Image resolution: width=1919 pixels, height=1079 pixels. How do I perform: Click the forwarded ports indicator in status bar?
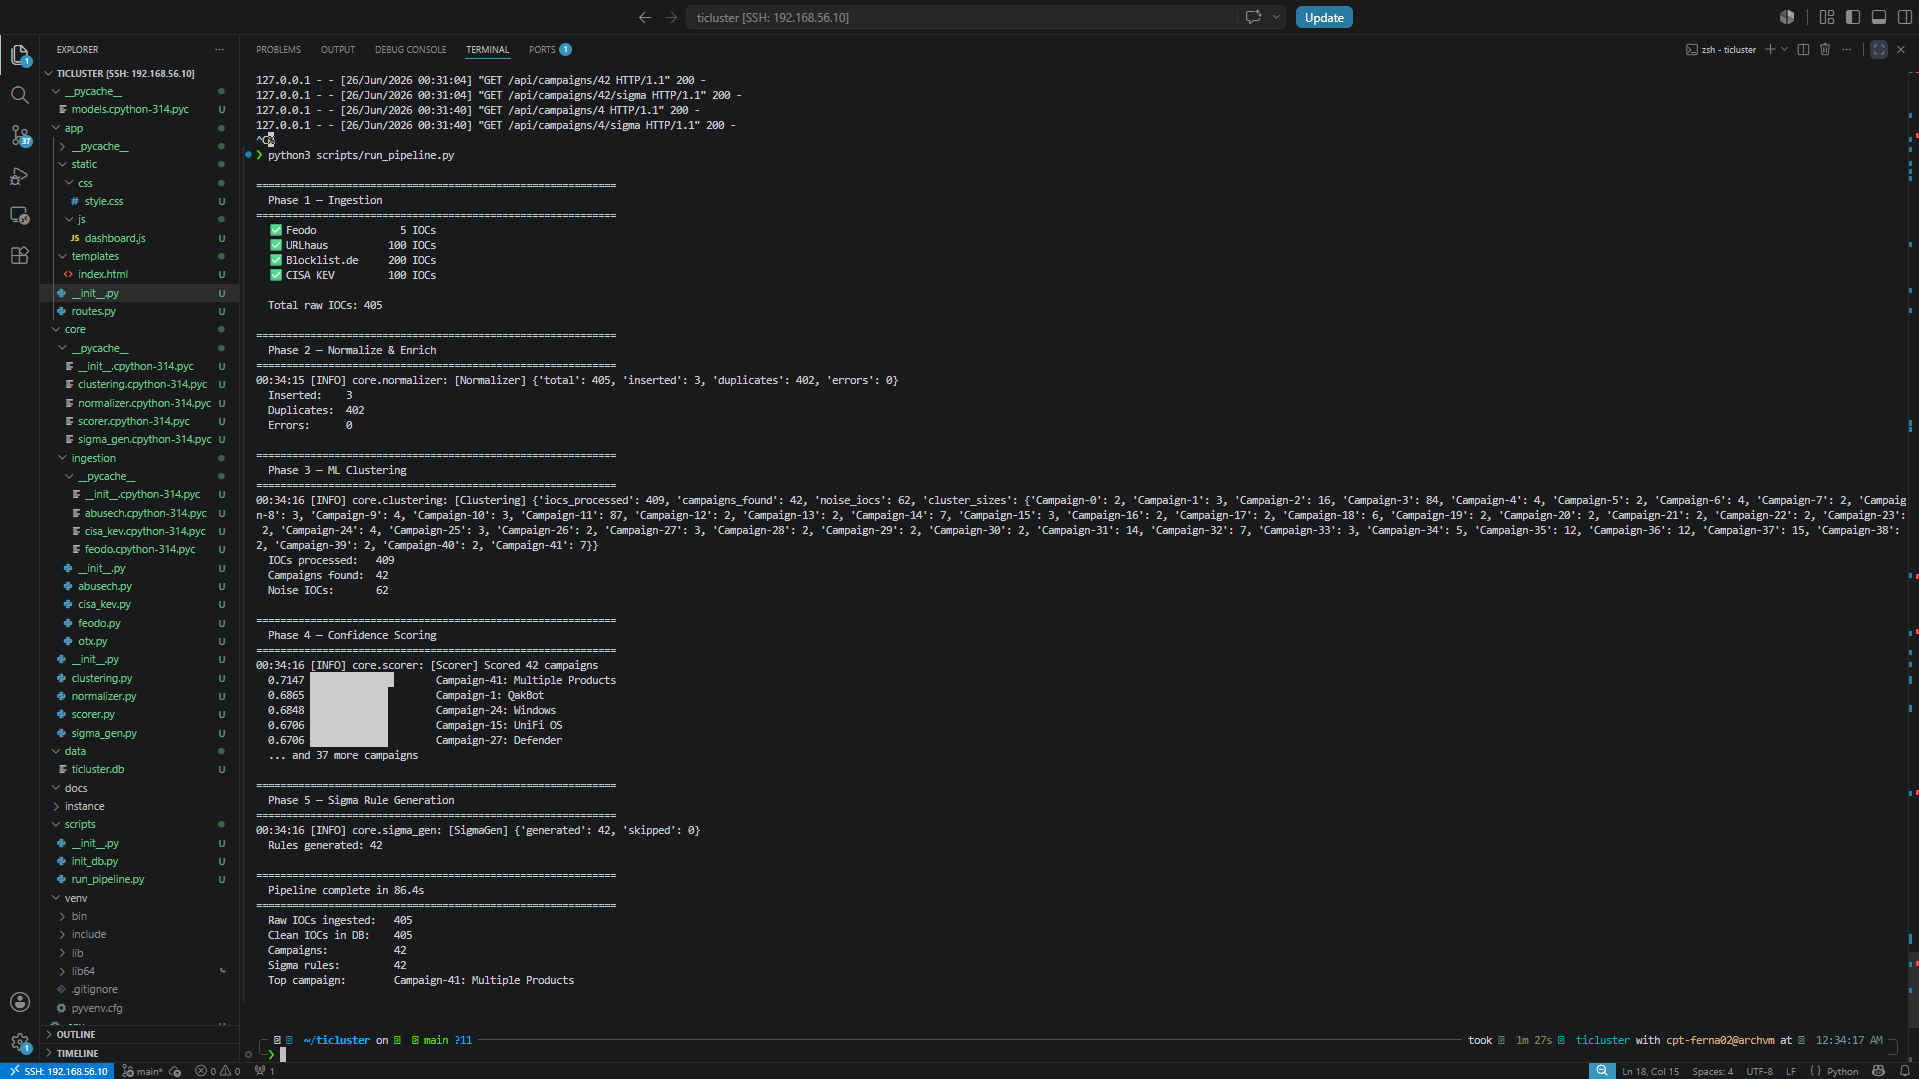(265, 1071)
